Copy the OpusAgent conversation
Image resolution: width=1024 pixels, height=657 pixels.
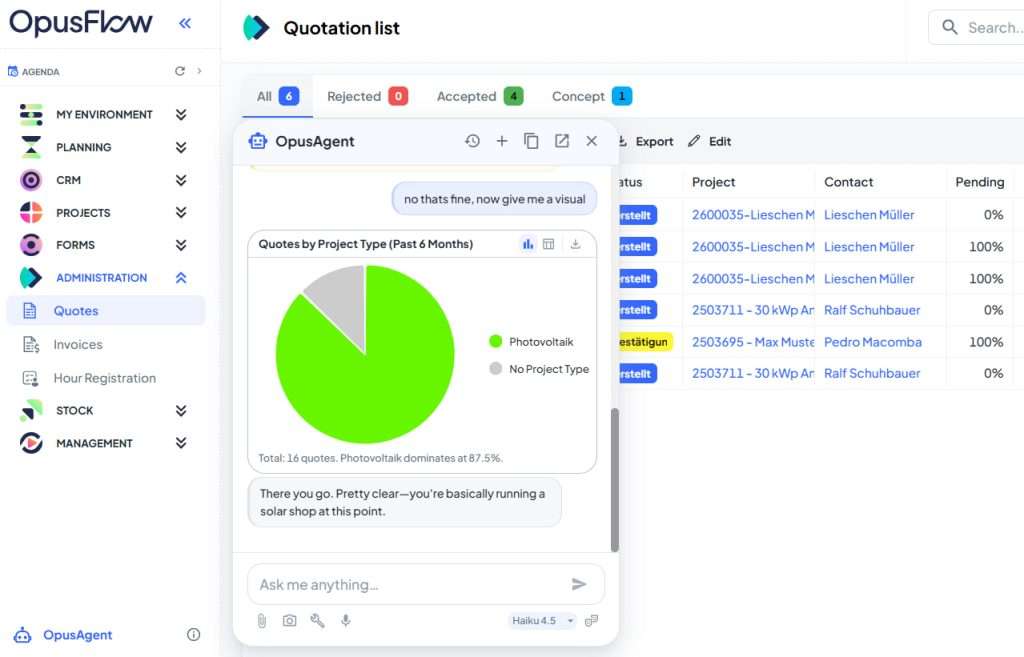(x=532, y=141)
